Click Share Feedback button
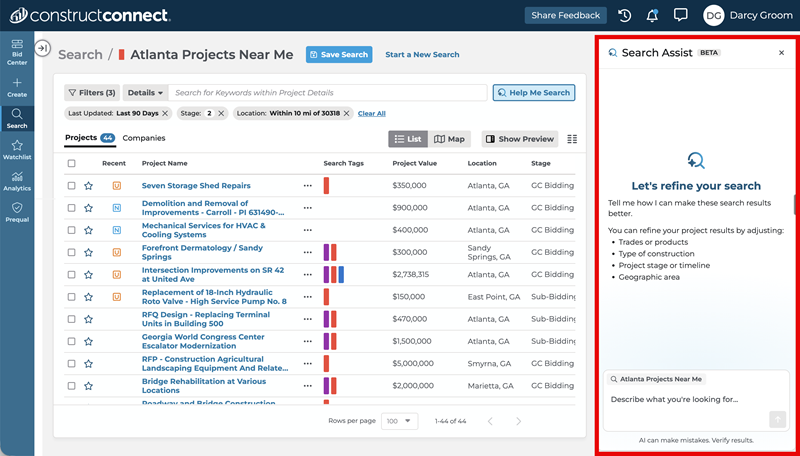Screen dimensions: 800x456 (565, 15)
